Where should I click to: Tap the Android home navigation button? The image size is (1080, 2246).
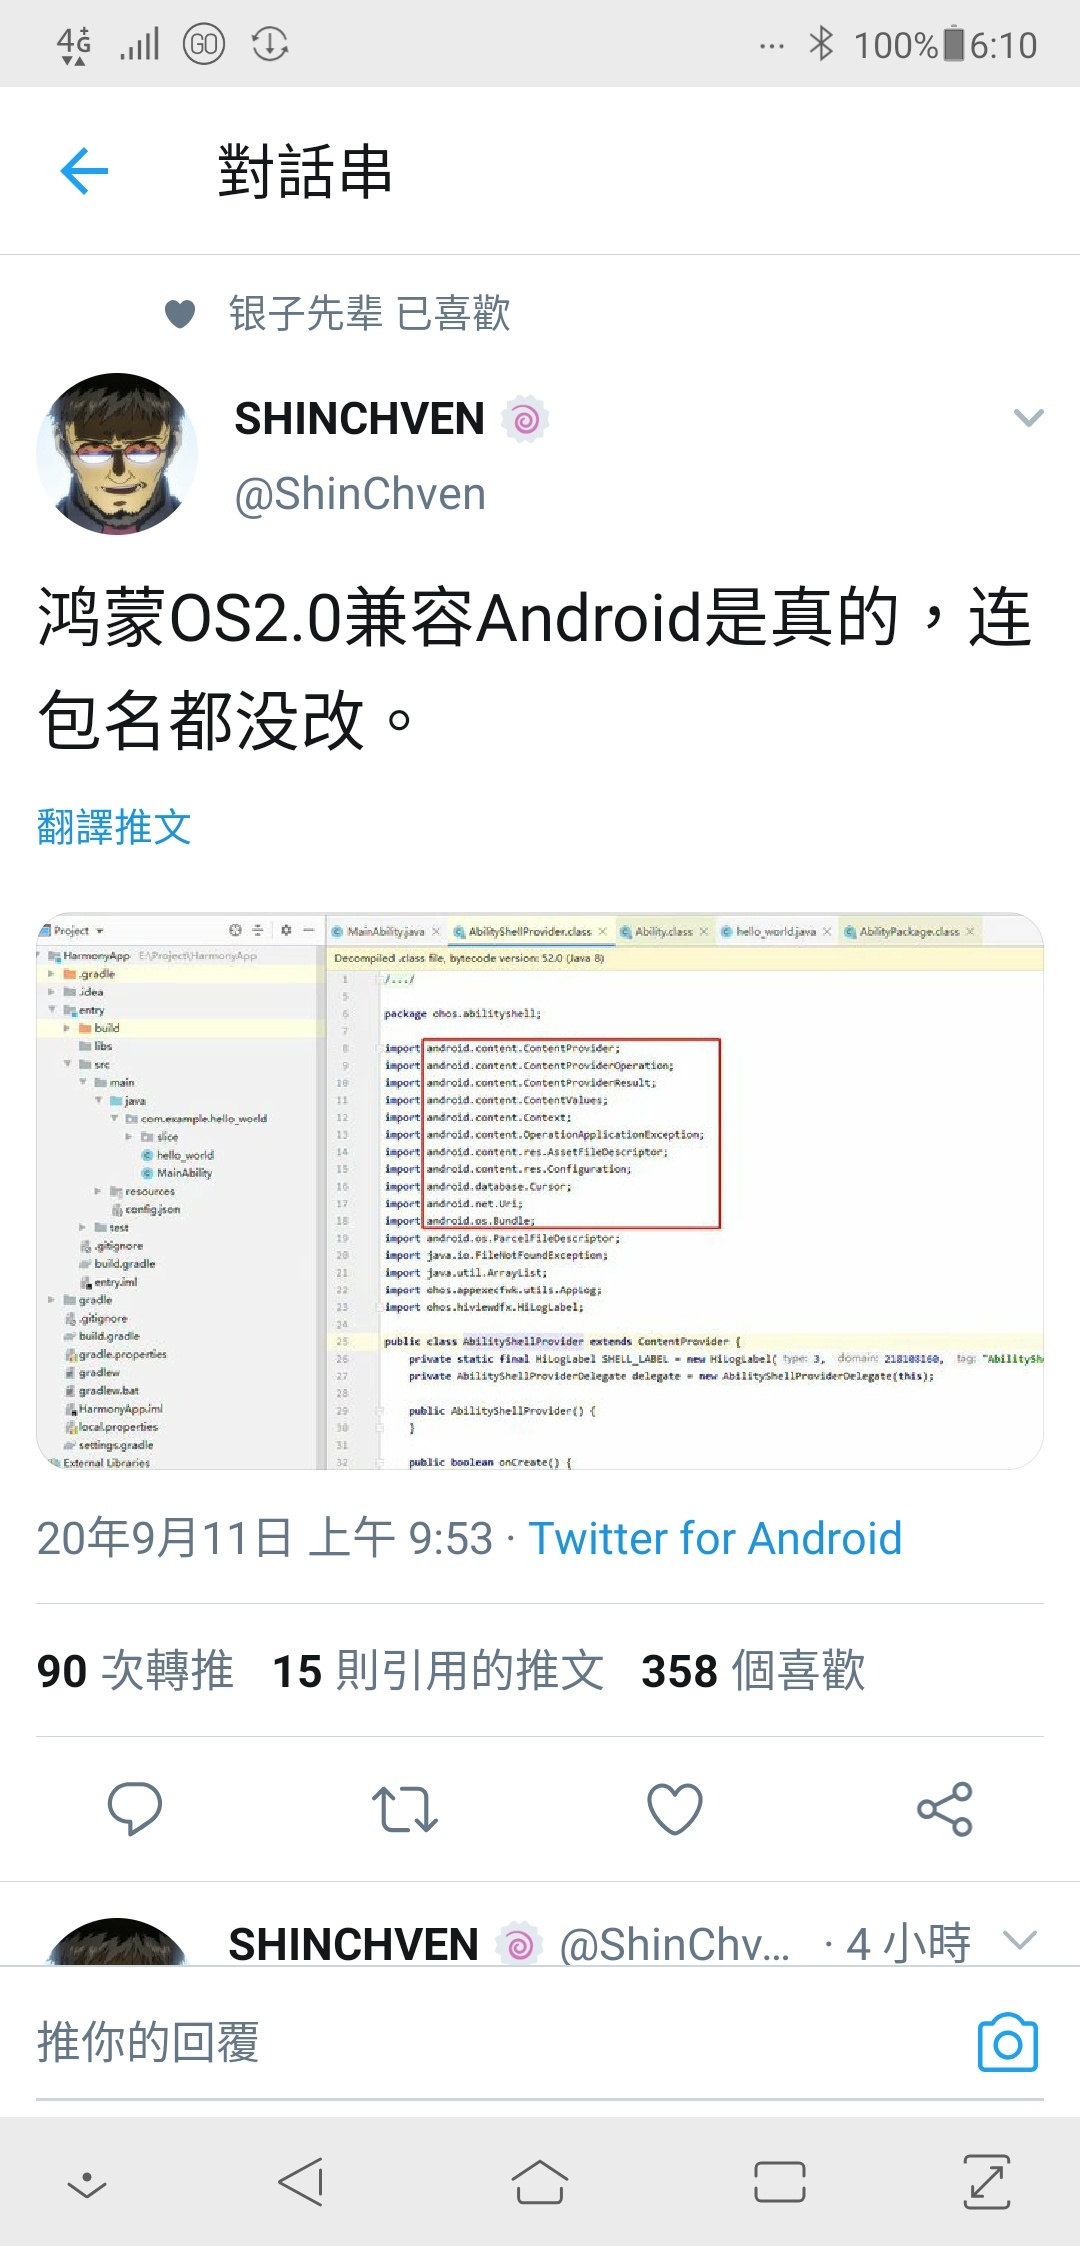click(x=540, y=2181)
